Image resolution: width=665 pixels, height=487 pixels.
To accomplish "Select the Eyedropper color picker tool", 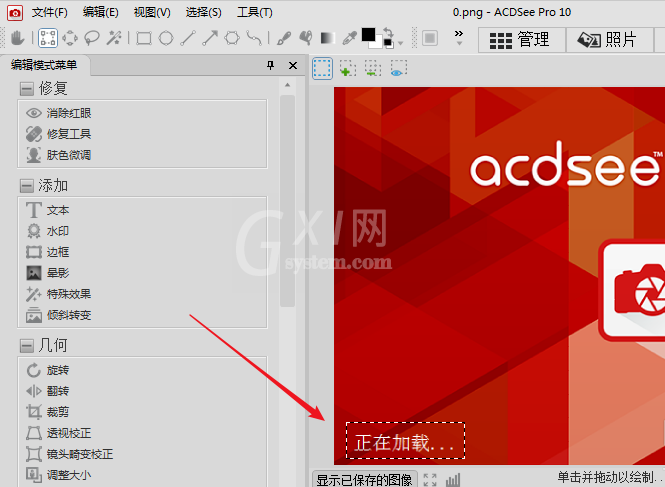I will [x=349, y=38].
